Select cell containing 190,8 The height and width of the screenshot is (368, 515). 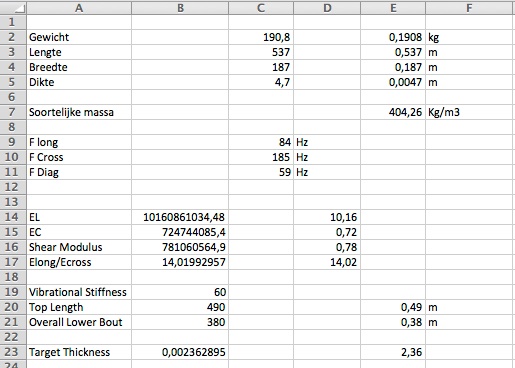coord(261,37)
